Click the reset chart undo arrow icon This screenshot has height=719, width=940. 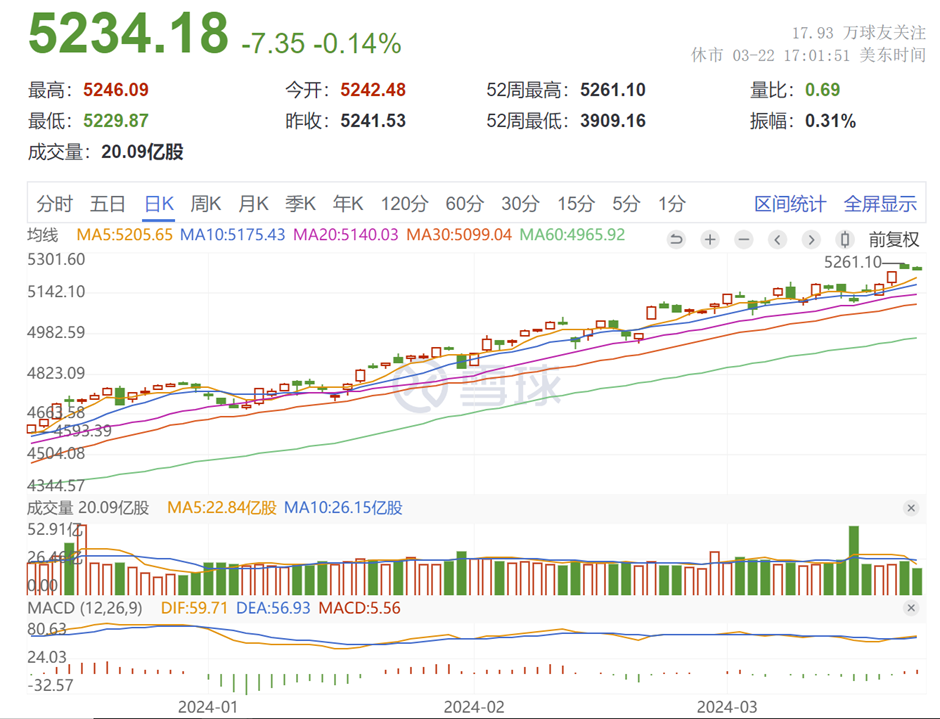pos(676,239)
